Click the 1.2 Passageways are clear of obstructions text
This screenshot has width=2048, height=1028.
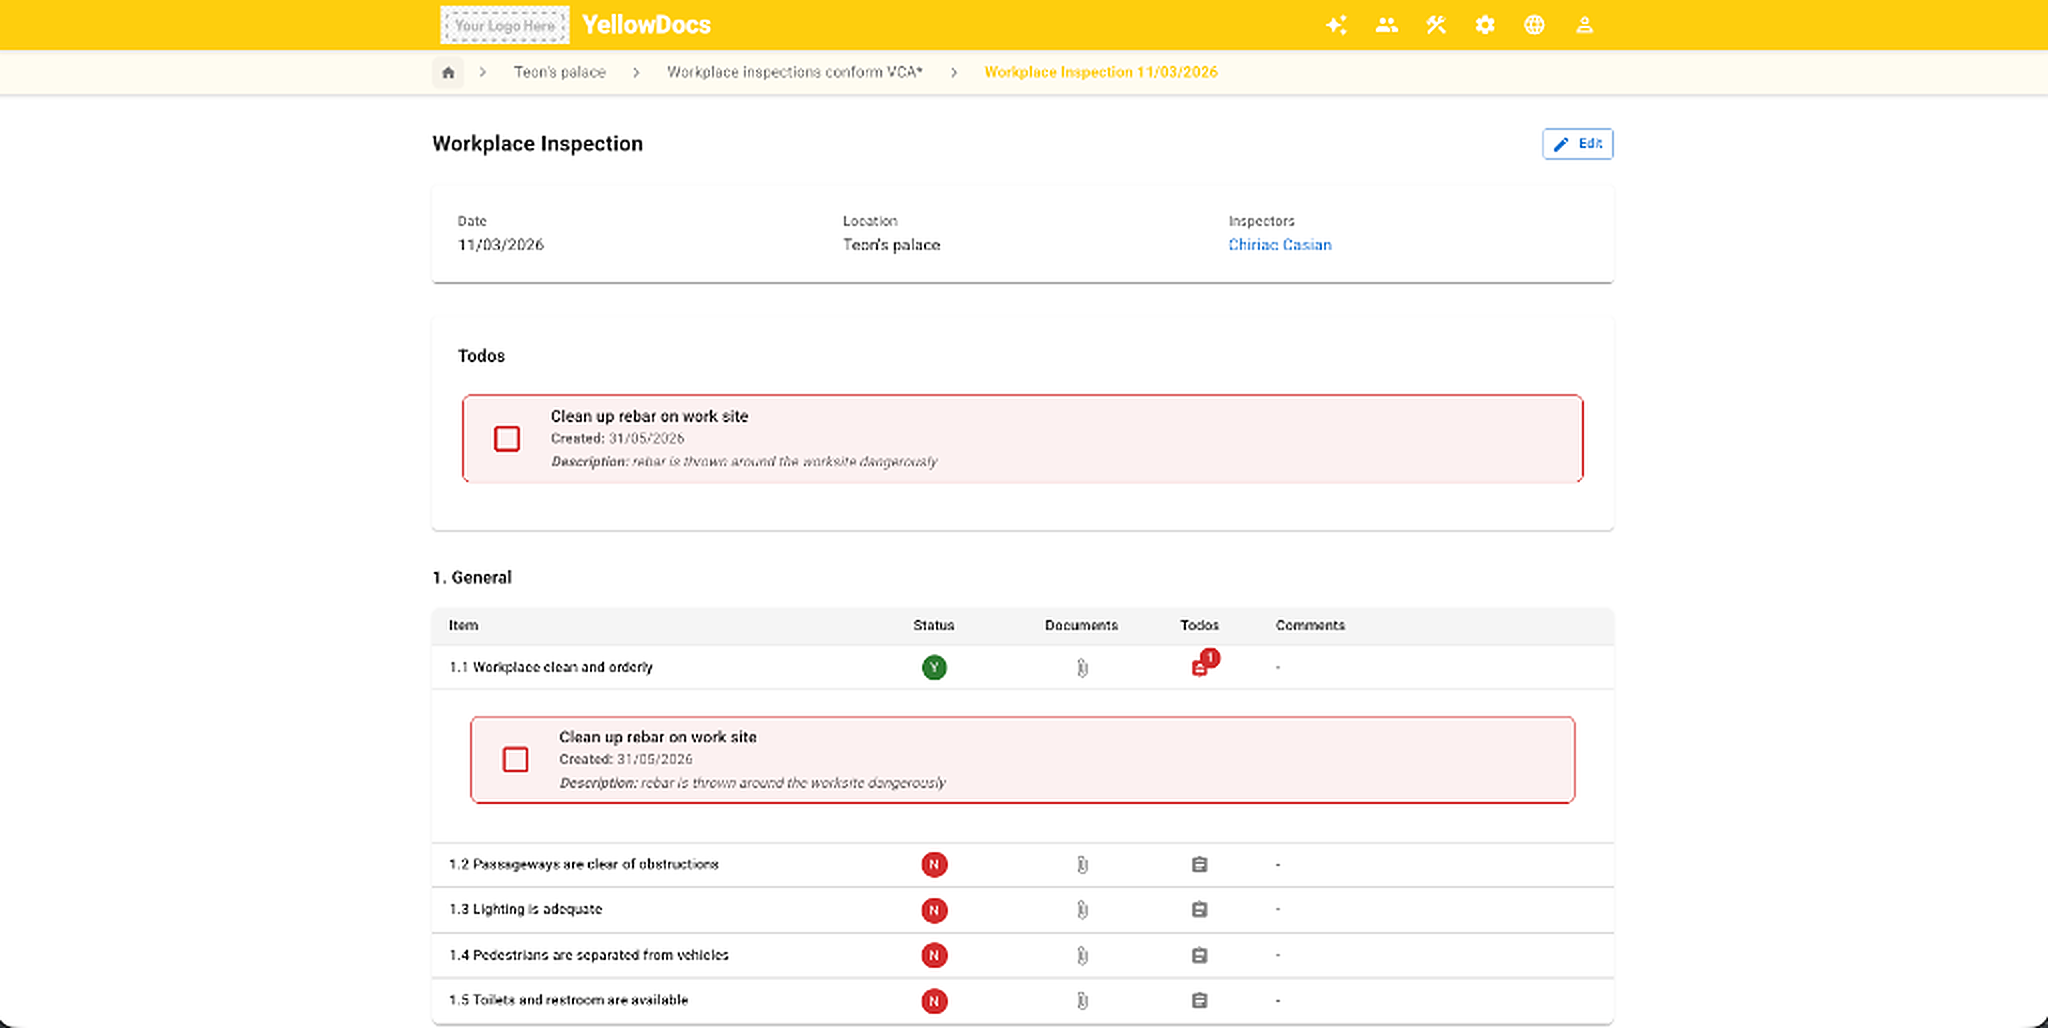click(x=584, y=865)
